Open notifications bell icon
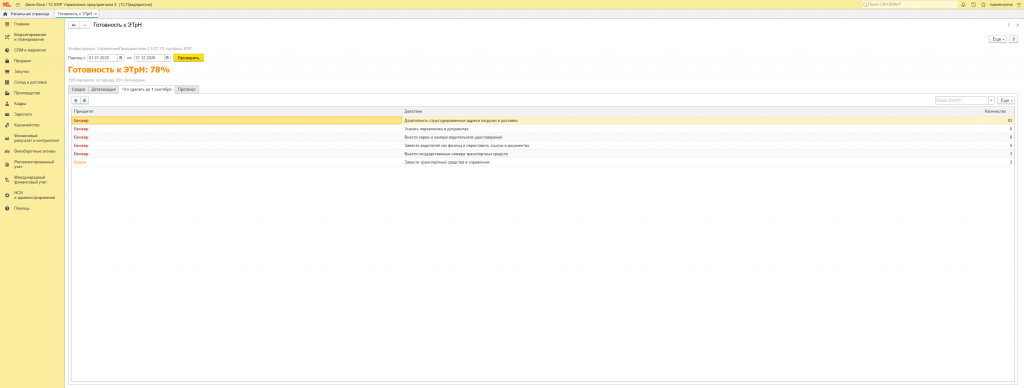Screen dimensions: 1024x388 click(963, 4)
